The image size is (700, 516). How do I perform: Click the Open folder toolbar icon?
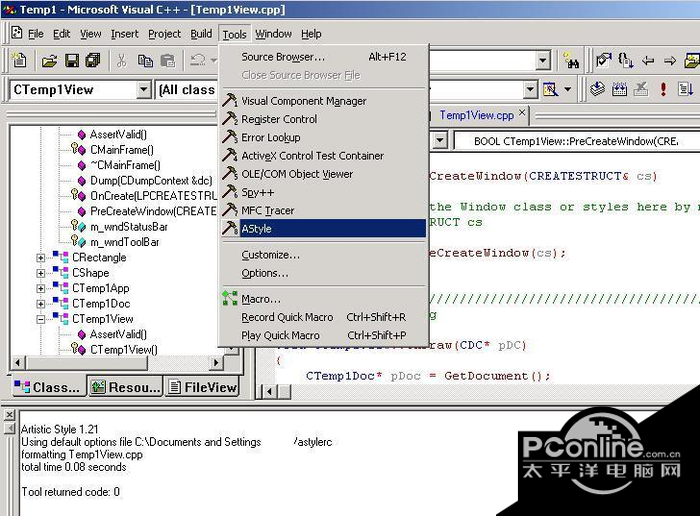tap(50, 60)
